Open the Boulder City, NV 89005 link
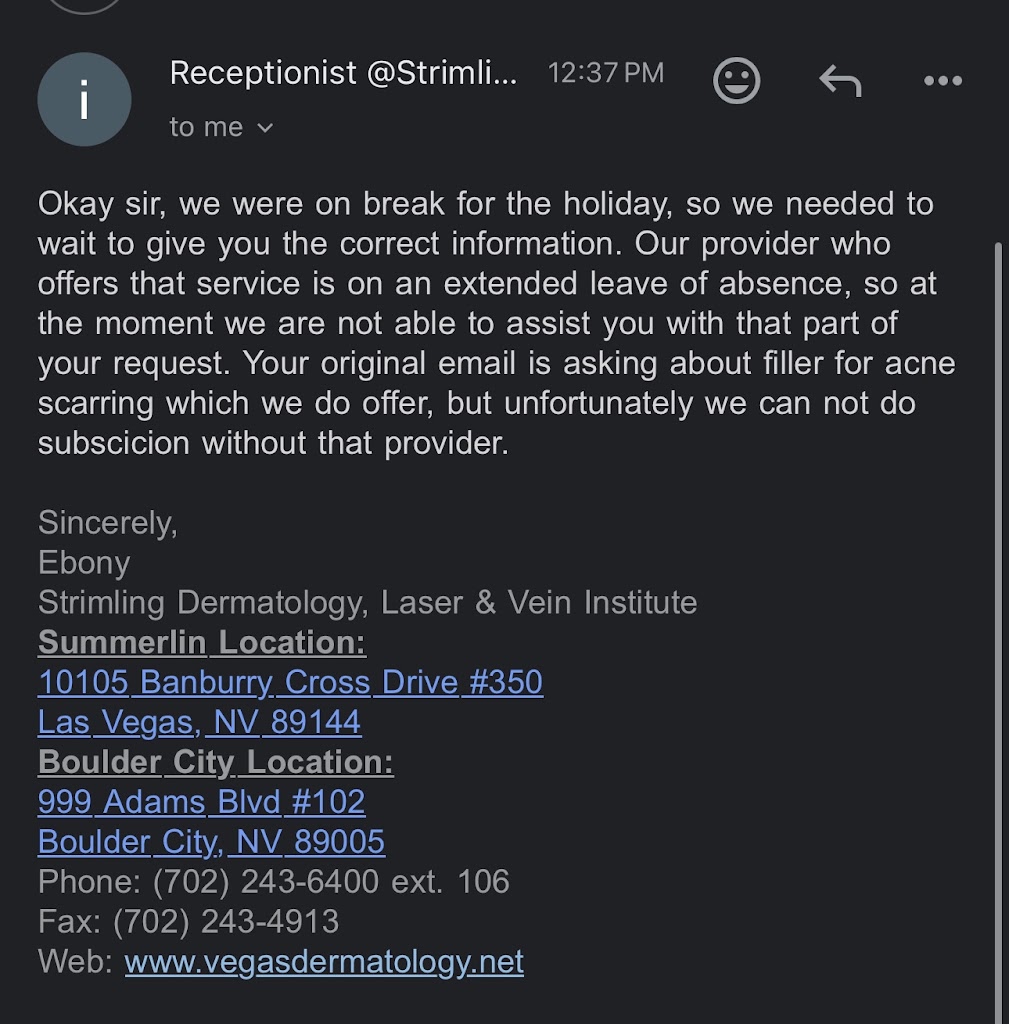Image resolution: width=1009 pixels, height=1024 pixels. (x=211, y=841)
